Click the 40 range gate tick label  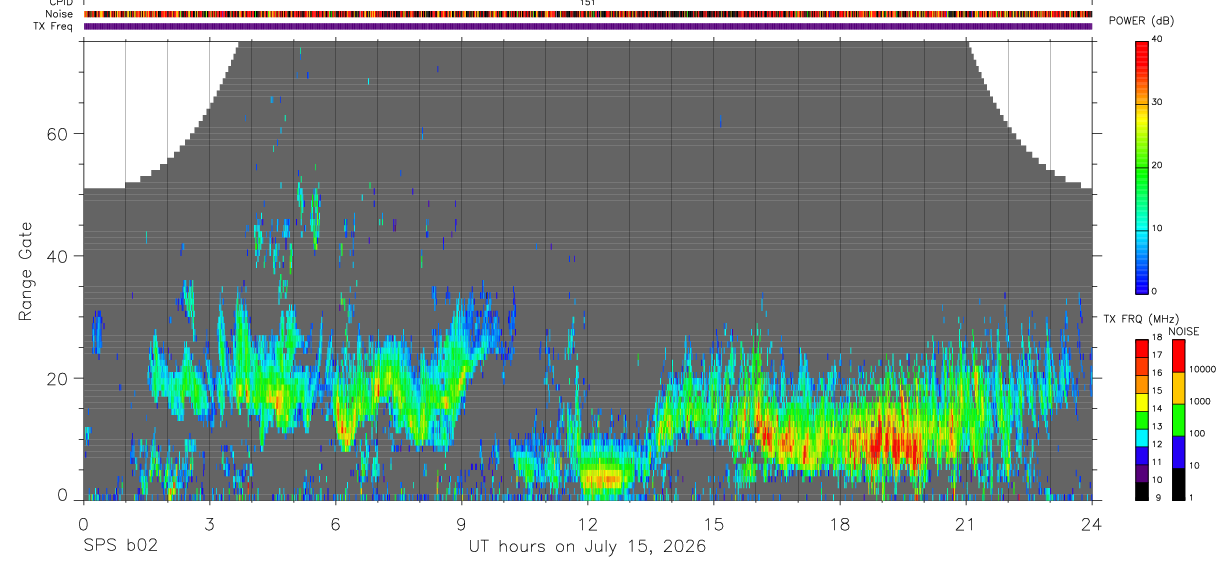tap(62, 256)
